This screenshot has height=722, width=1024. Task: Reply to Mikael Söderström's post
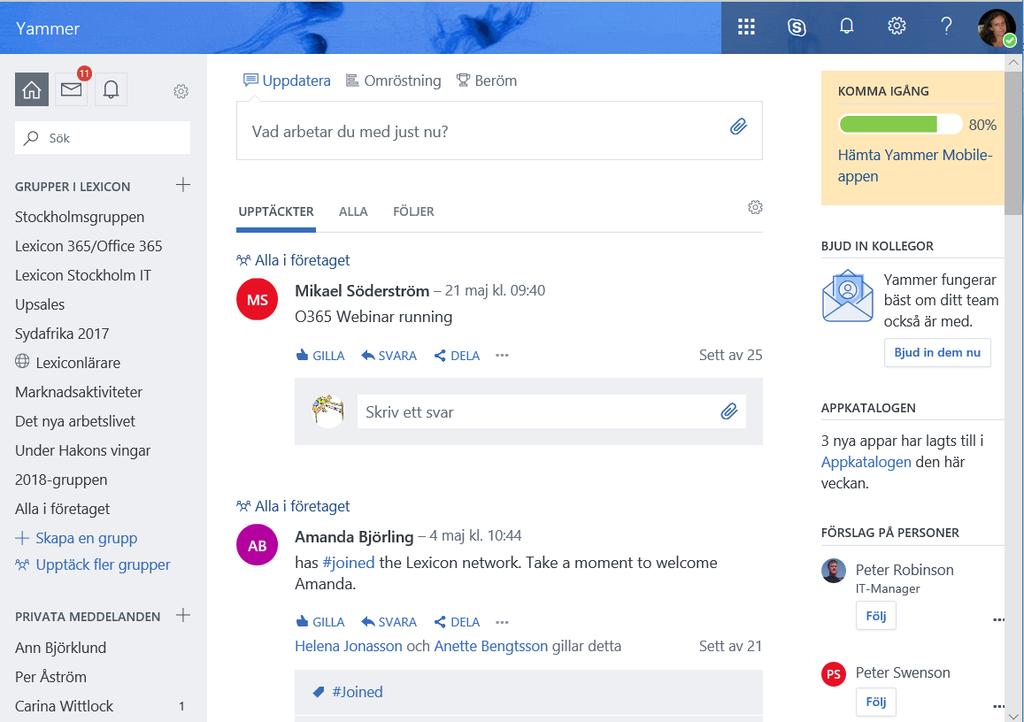pos(389,356)
